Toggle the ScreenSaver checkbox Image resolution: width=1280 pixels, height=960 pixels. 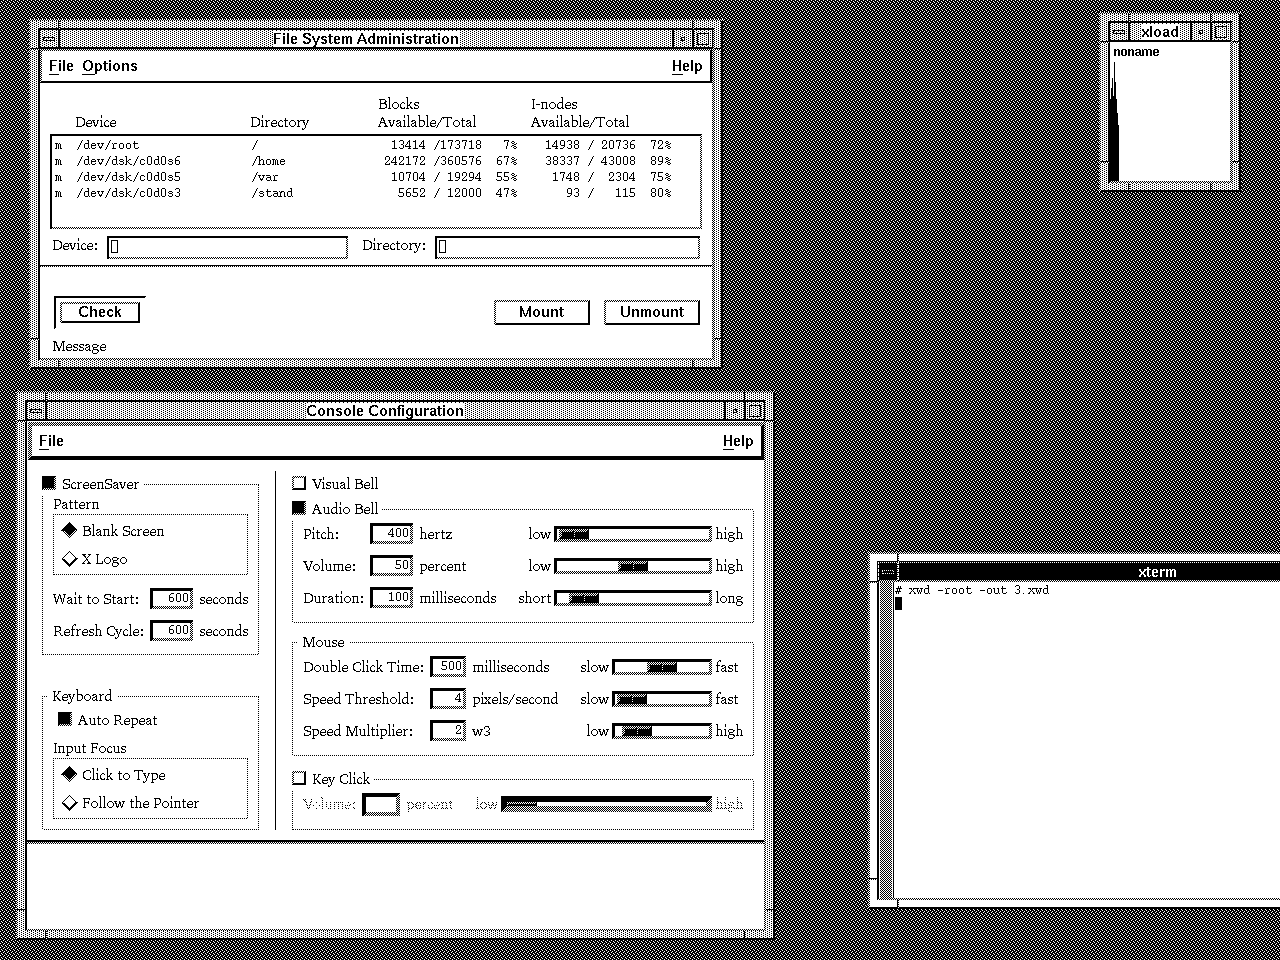pos(49,484)
